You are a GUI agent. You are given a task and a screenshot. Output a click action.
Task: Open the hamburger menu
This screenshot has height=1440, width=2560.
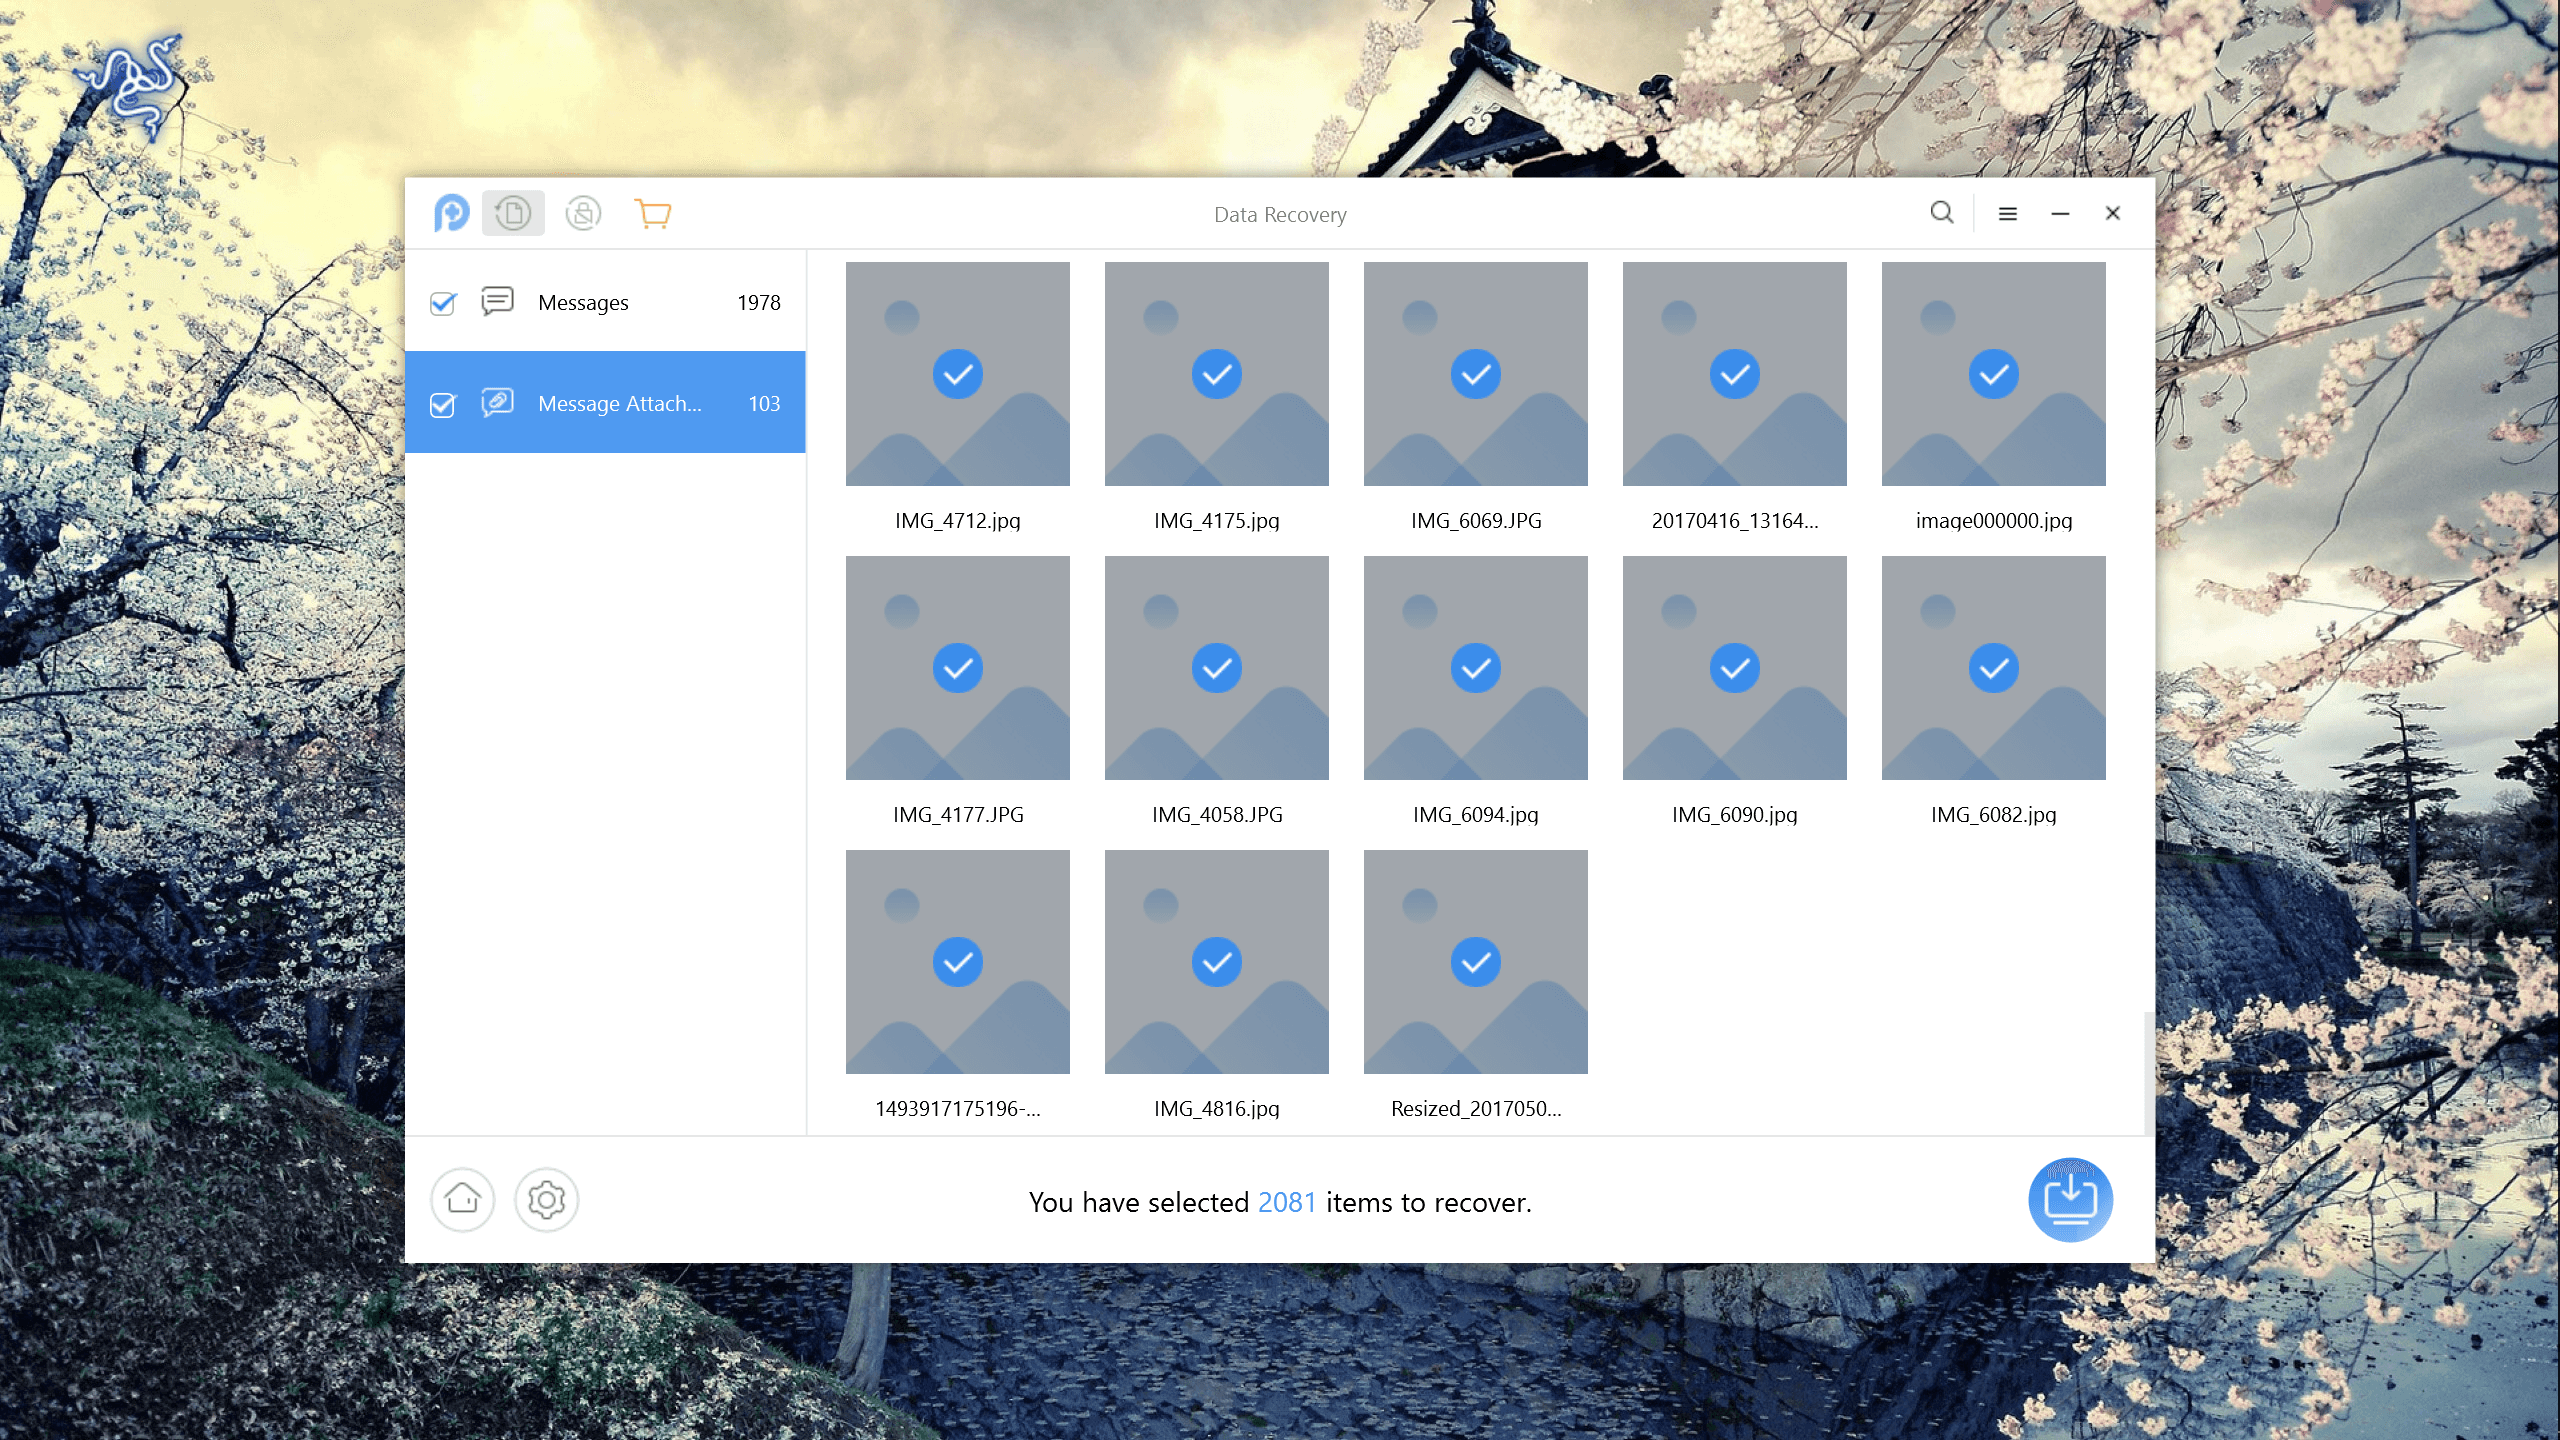click(2008, 213)
